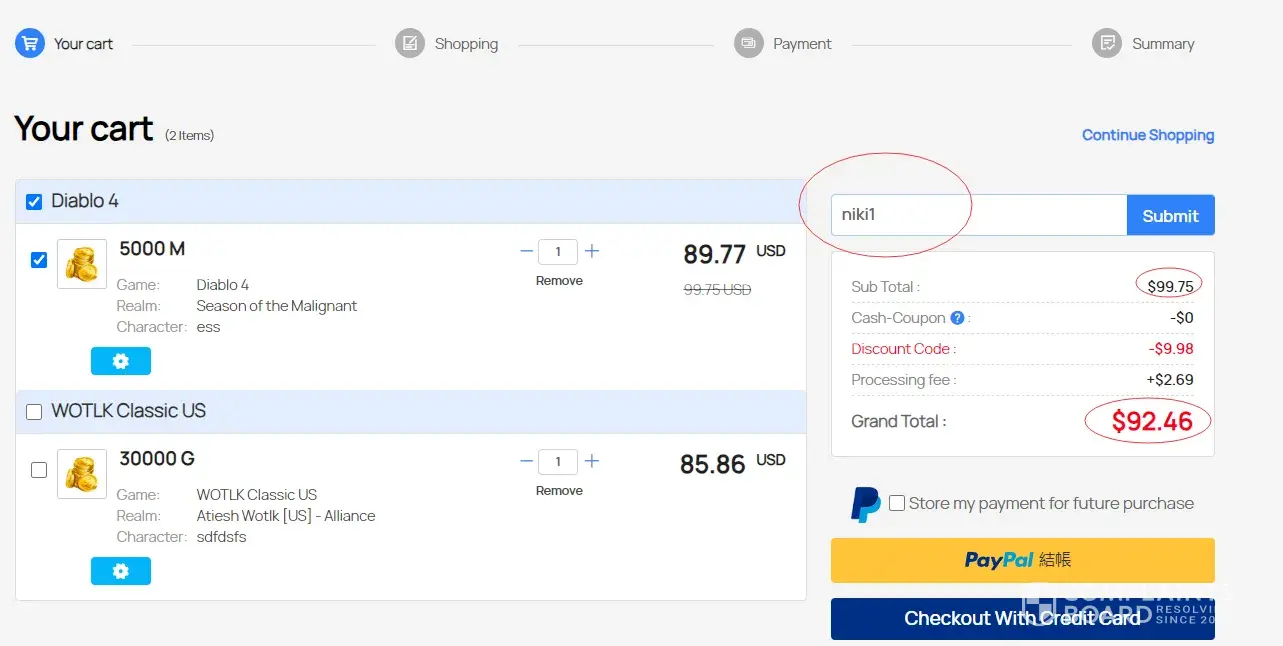Submit the discount code
1283x646 pixels.
(x=1170, y=215)
